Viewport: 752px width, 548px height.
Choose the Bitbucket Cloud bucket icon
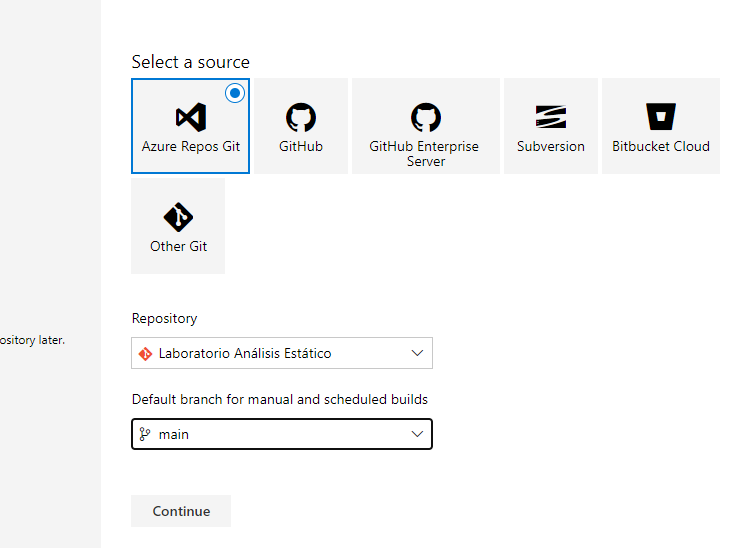pos(661,117)
